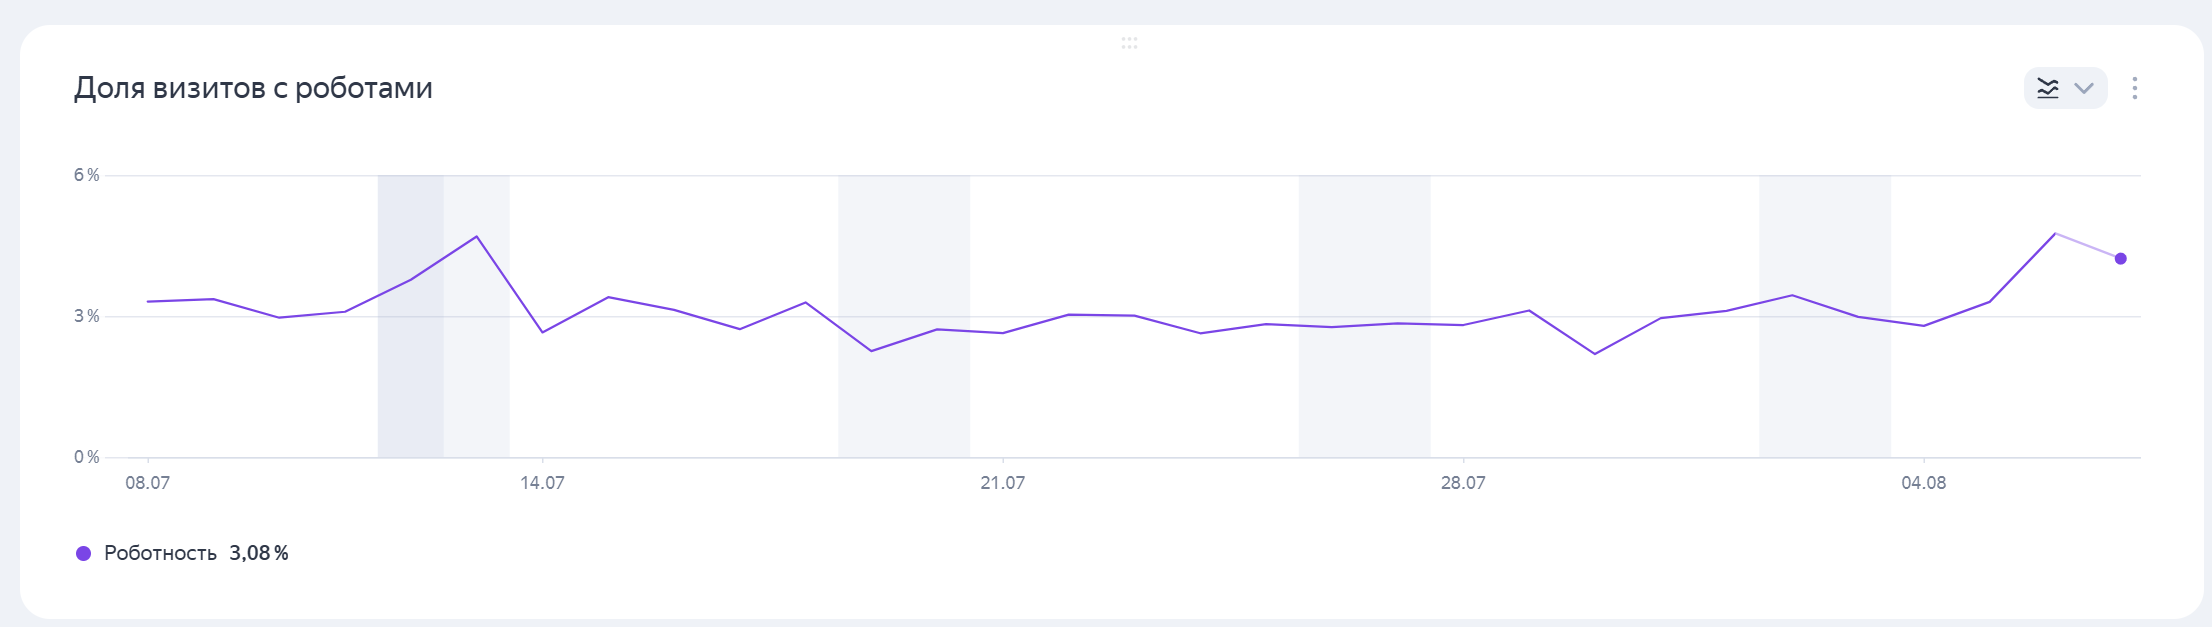This screenshot has height=627, width=2212.
Task: Select the 04.08 date axis label
Action: coord(1923,483)
